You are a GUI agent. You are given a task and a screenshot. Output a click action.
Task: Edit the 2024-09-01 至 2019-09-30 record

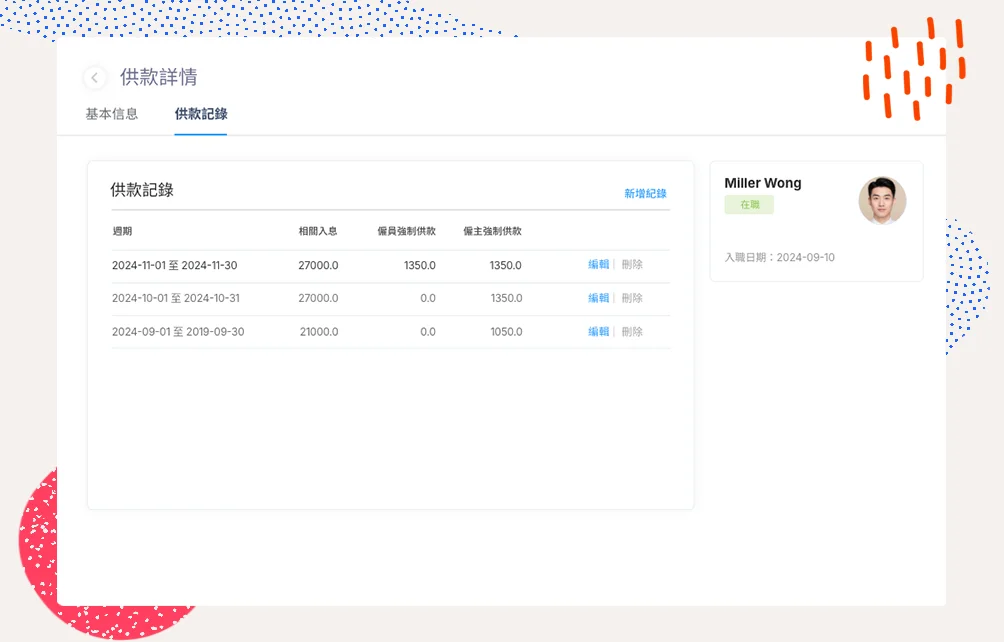click(598, 332)
